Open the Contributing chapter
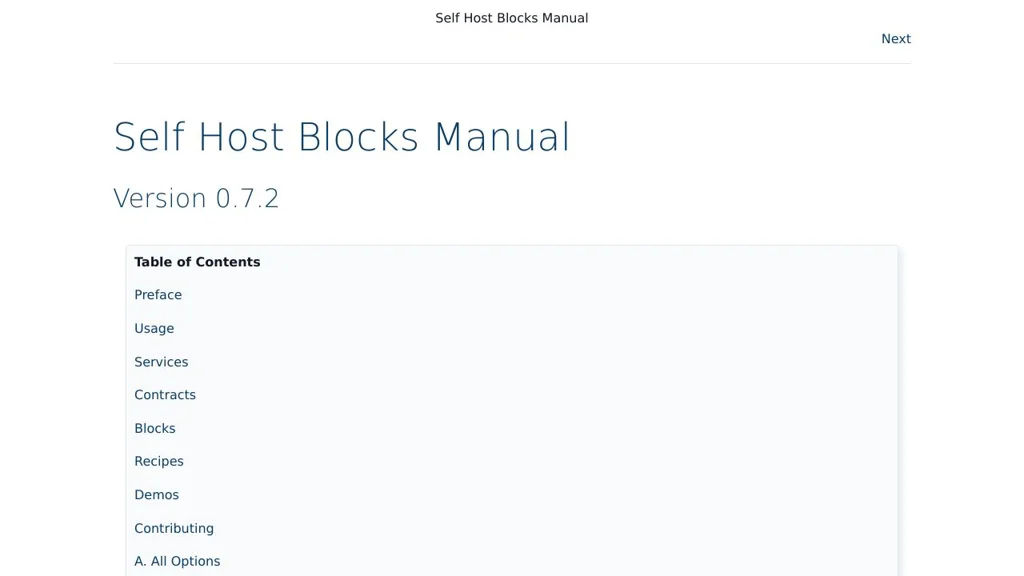Screen dimensions: 1024x576 tap(174, 528)
